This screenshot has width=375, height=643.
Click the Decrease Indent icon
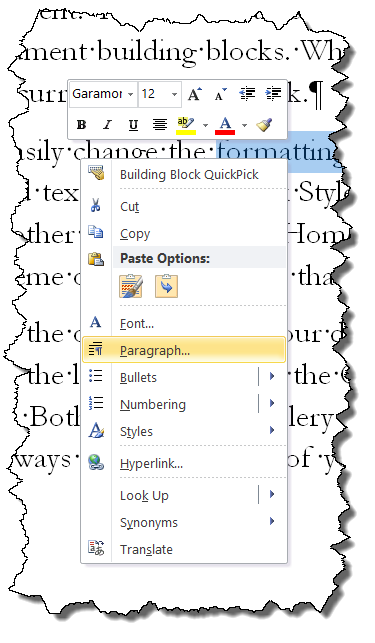coord(247,94)
